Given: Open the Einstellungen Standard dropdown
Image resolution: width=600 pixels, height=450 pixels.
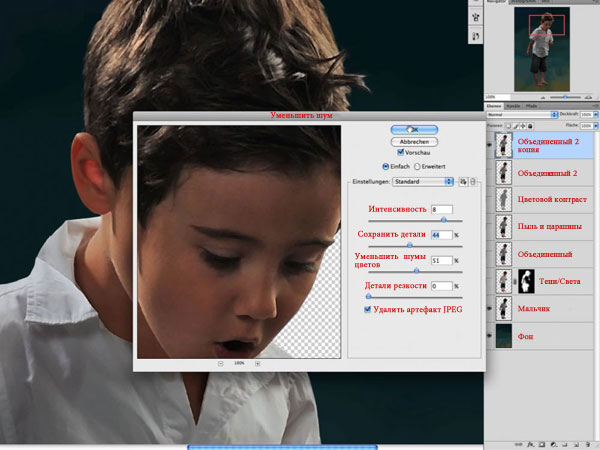Looking at the screenshot, I should (x=423, y=182).
